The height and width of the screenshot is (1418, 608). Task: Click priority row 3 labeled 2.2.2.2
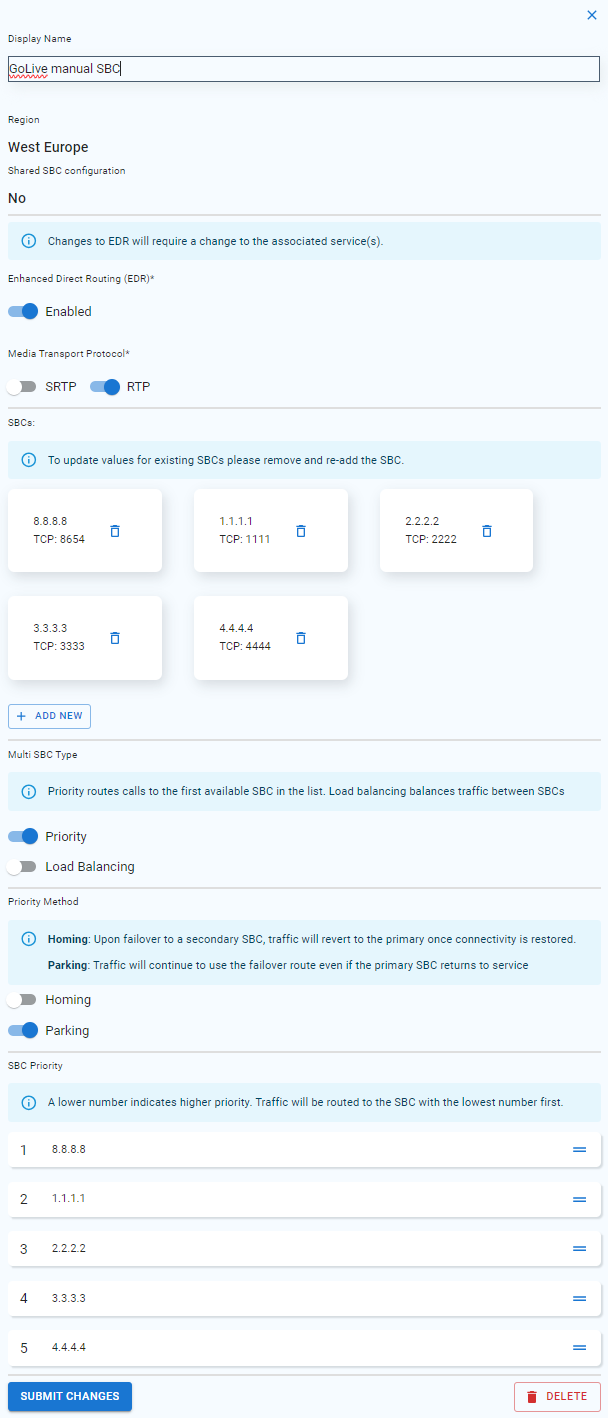[304, 1248]
